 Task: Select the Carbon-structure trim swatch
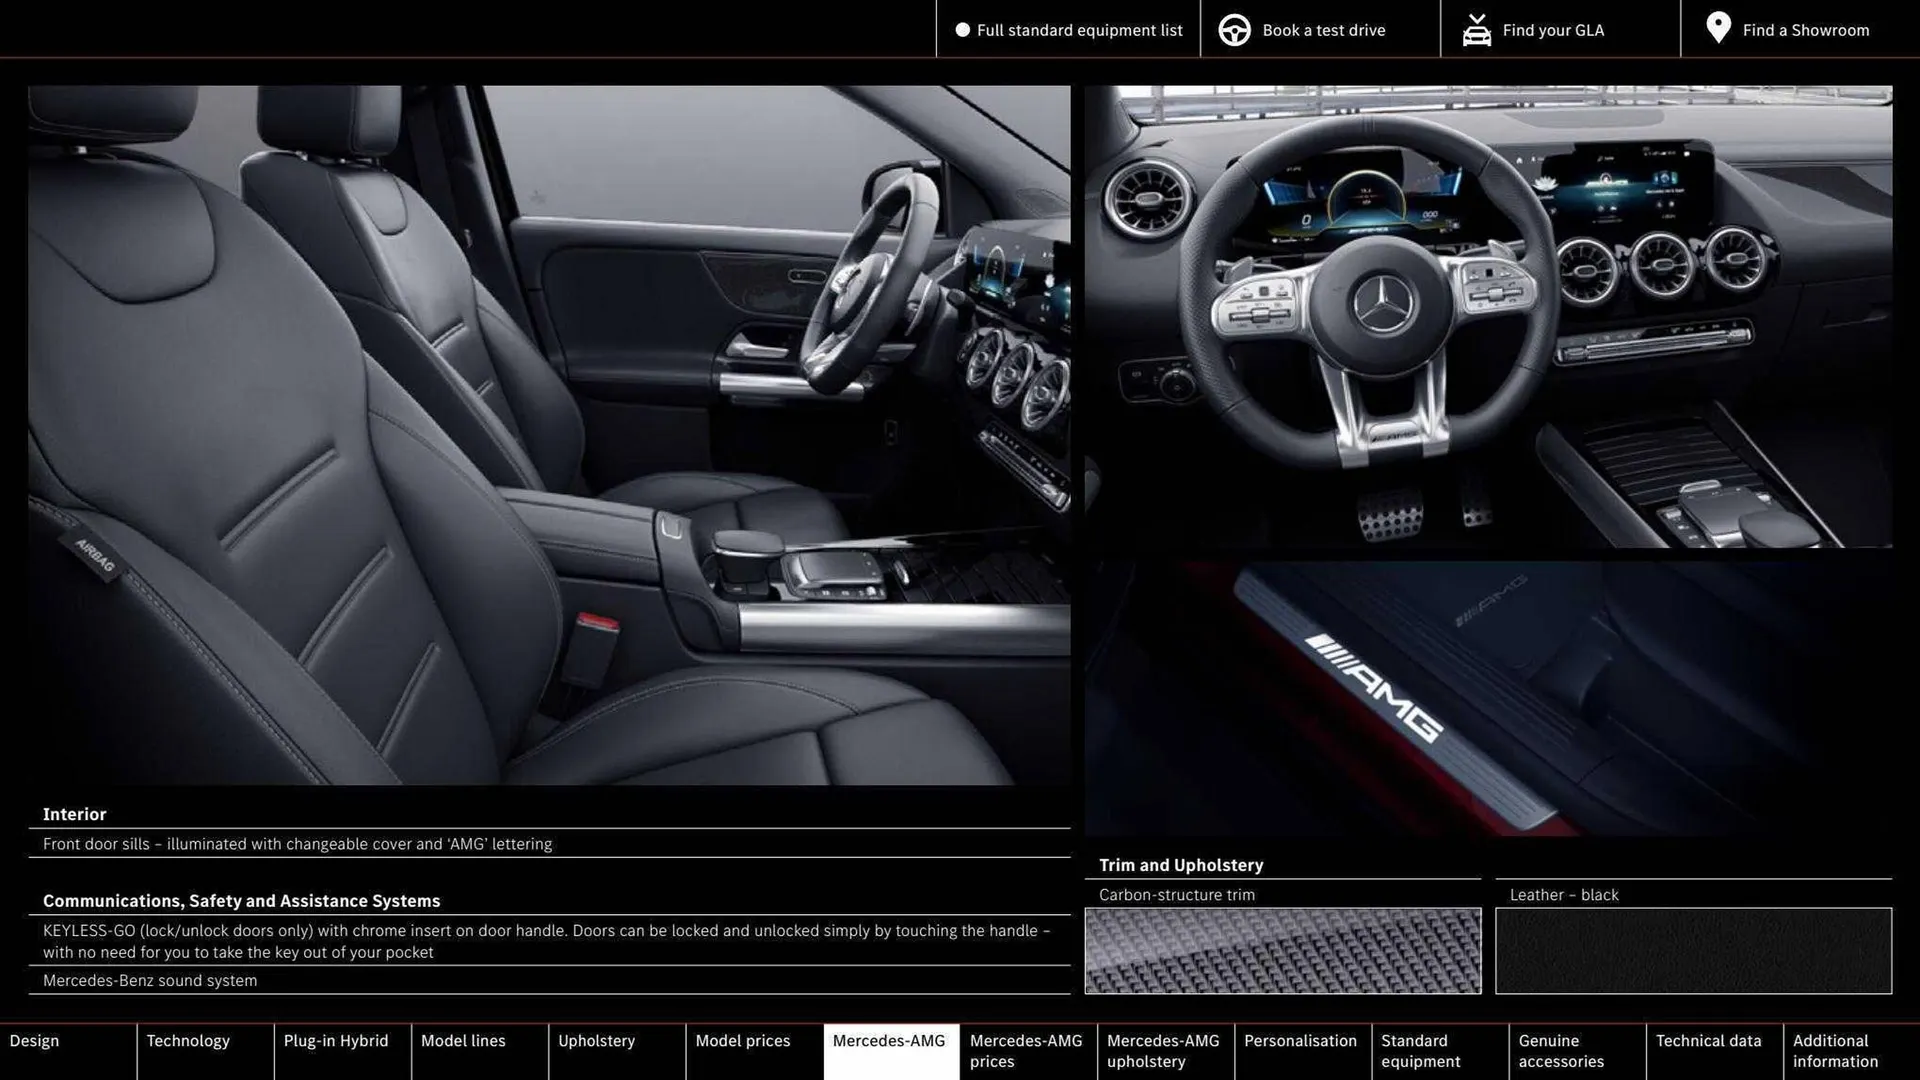(1283, 951)
